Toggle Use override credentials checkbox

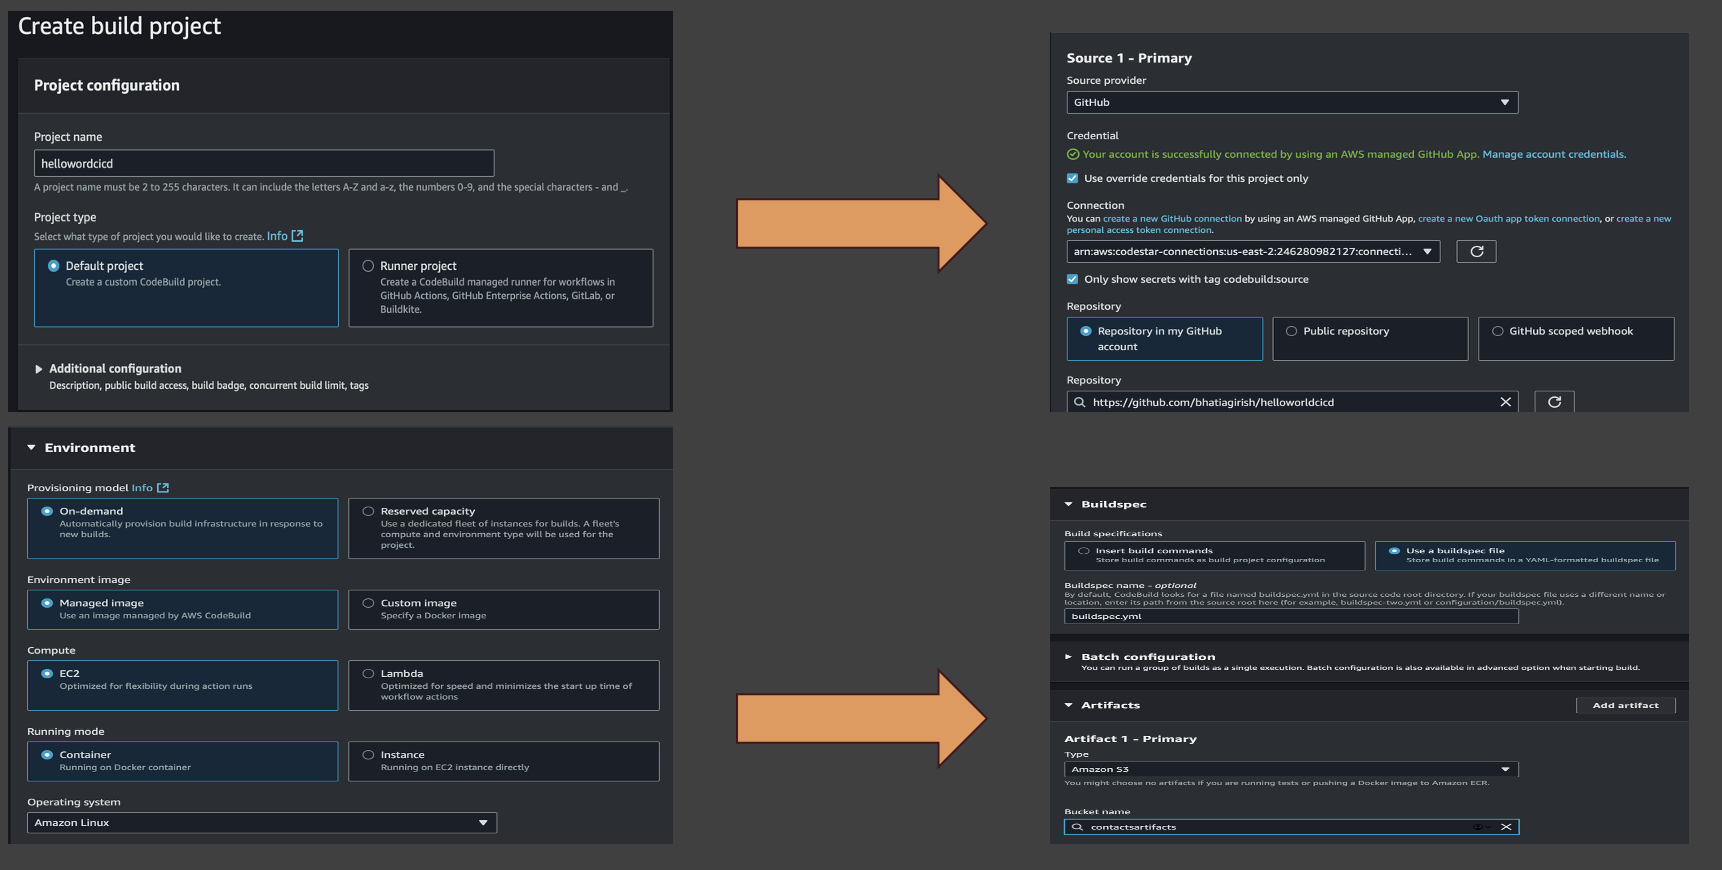[1073, 178]
